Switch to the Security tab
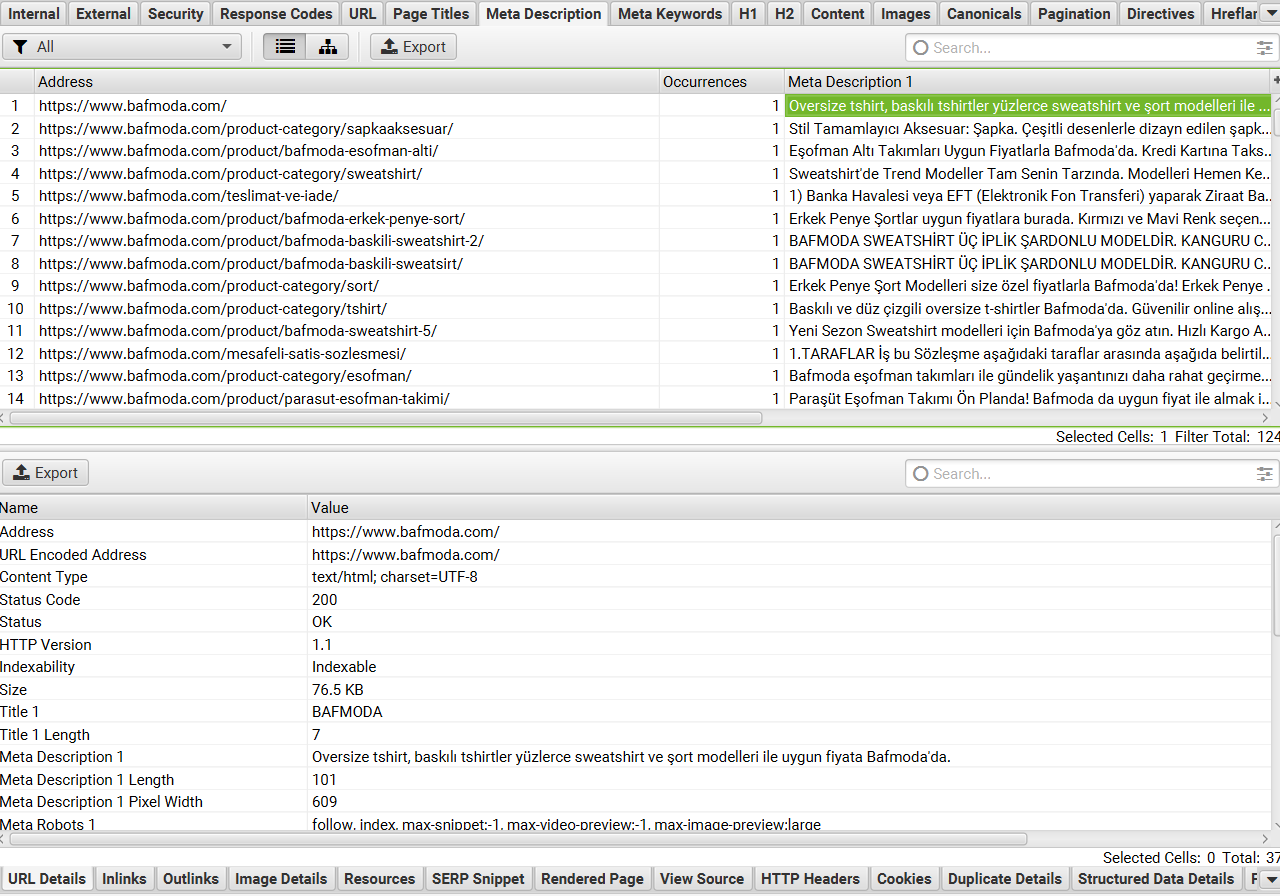Image resolution: width=1280 pixels, height=896 pixels. (175, 13)
